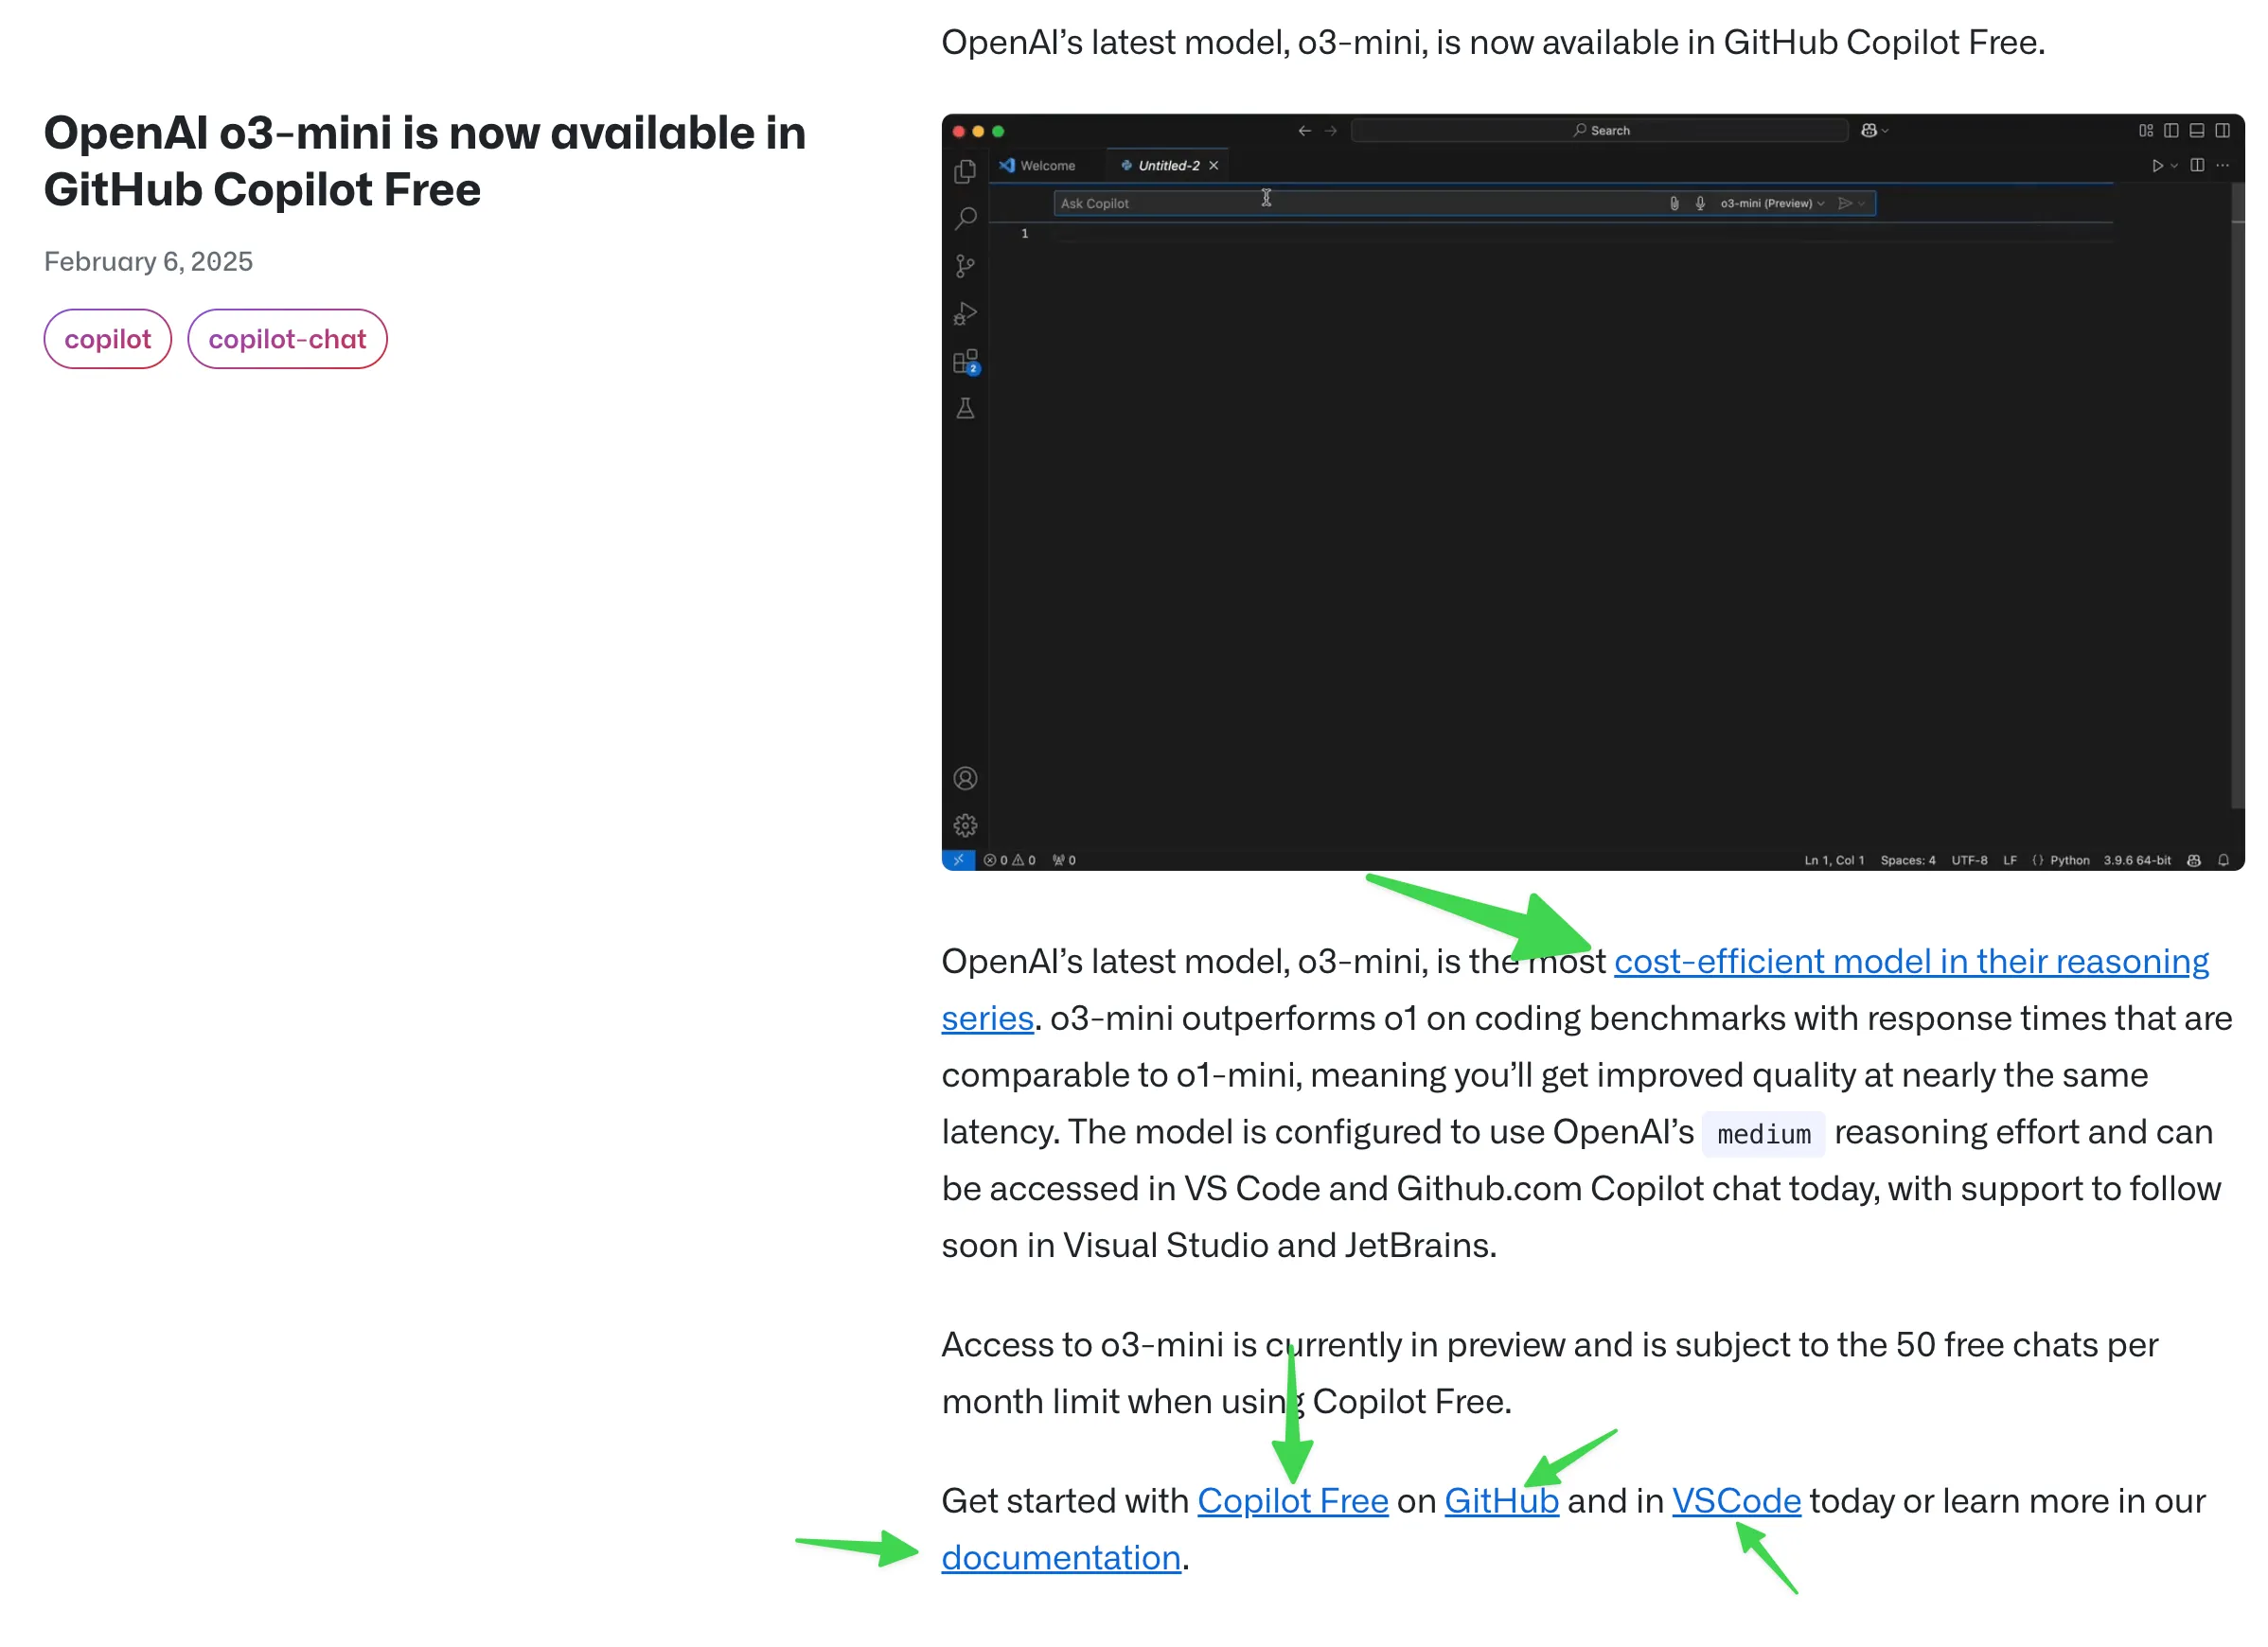Open the Manage settings gear
The image size is (2268, 1647).
click(x=965, y=824)
